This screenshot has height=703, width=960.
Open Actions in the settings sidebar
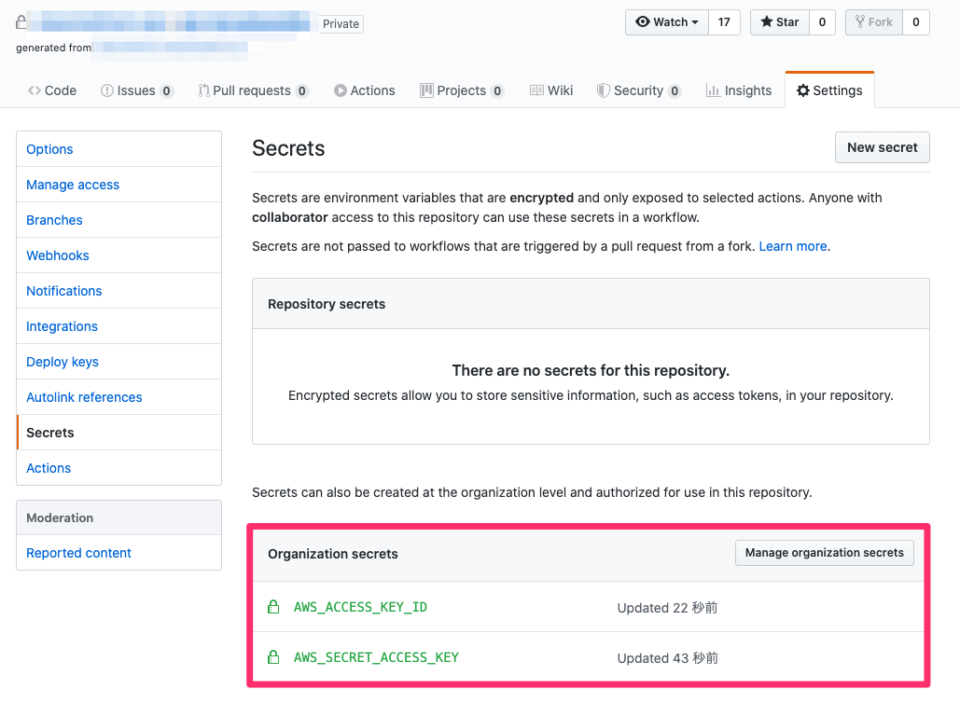(x=119, y=468)
